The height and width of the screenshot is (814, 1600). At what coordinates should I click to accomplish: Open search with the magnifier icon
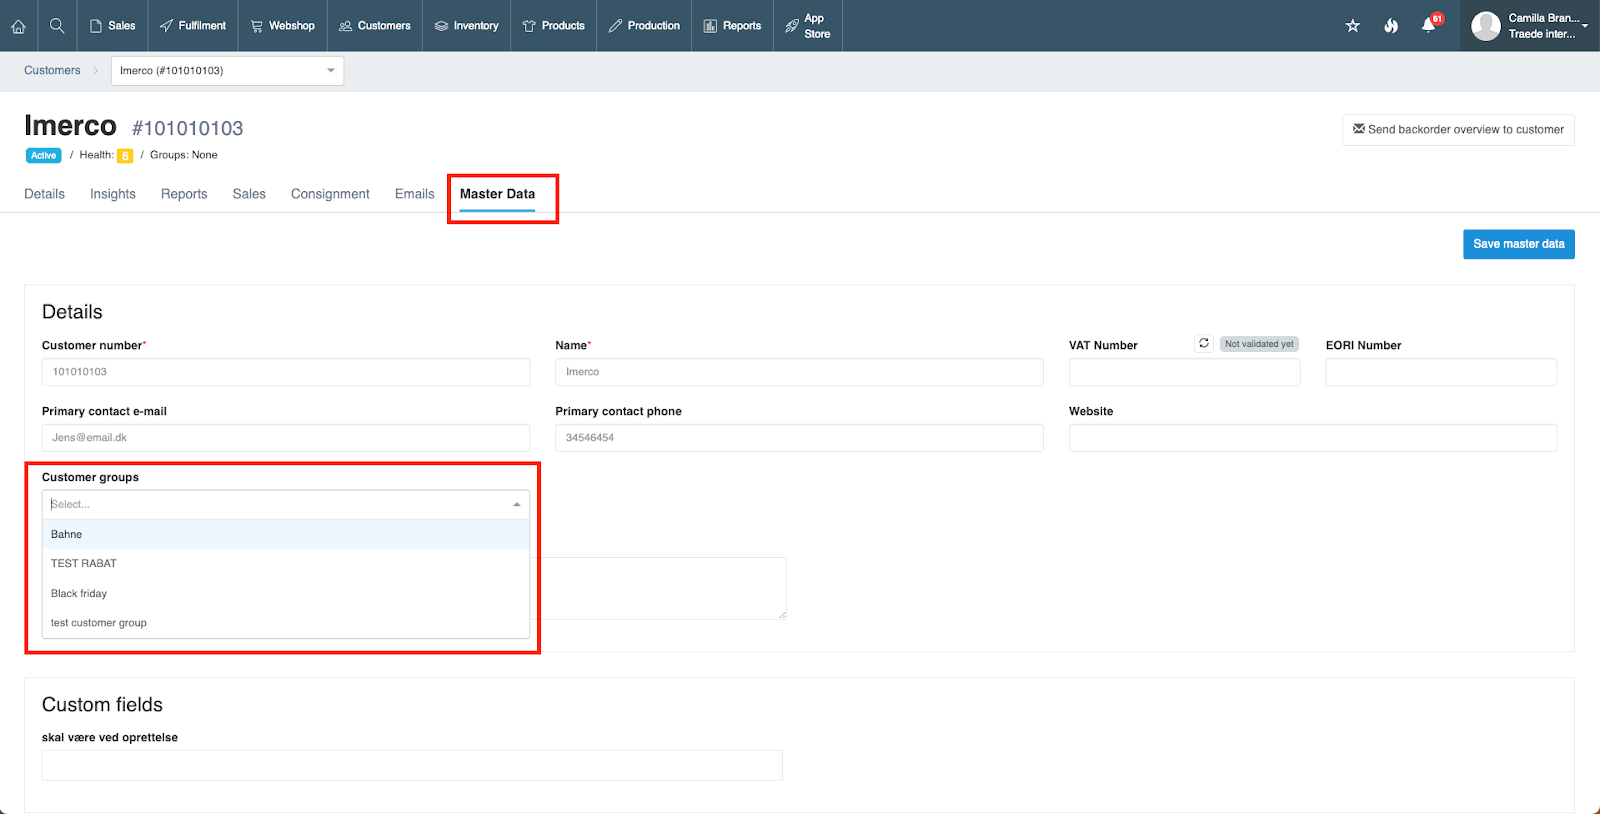pos(57,26)
